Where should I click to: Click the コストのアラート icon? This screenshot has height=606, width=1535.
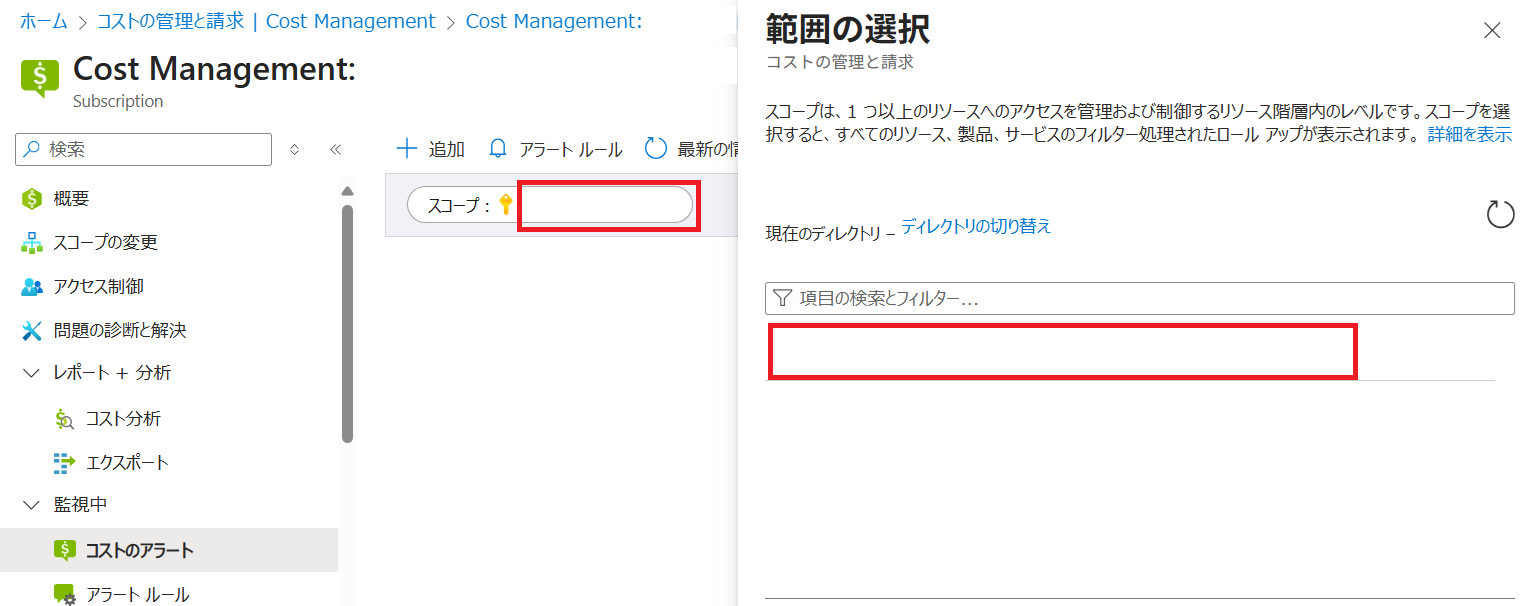64,550
